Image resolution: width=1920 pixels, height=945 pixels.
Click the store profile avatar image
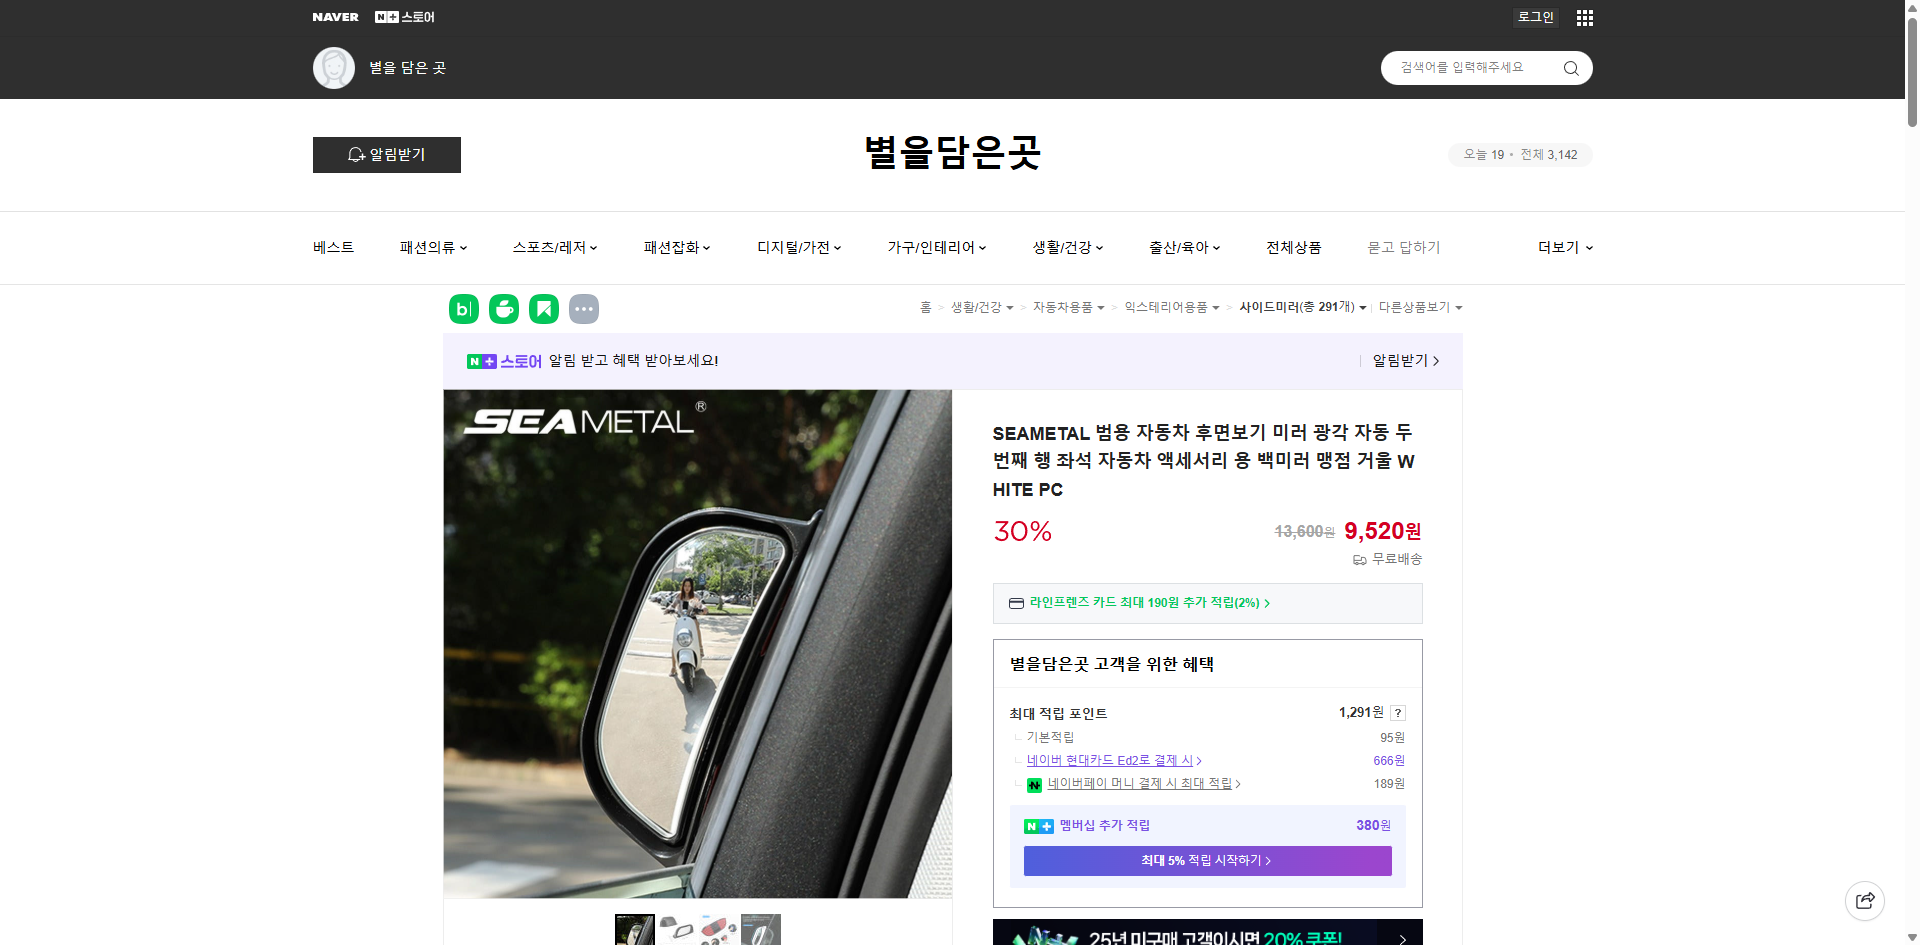tap(334, 67)
